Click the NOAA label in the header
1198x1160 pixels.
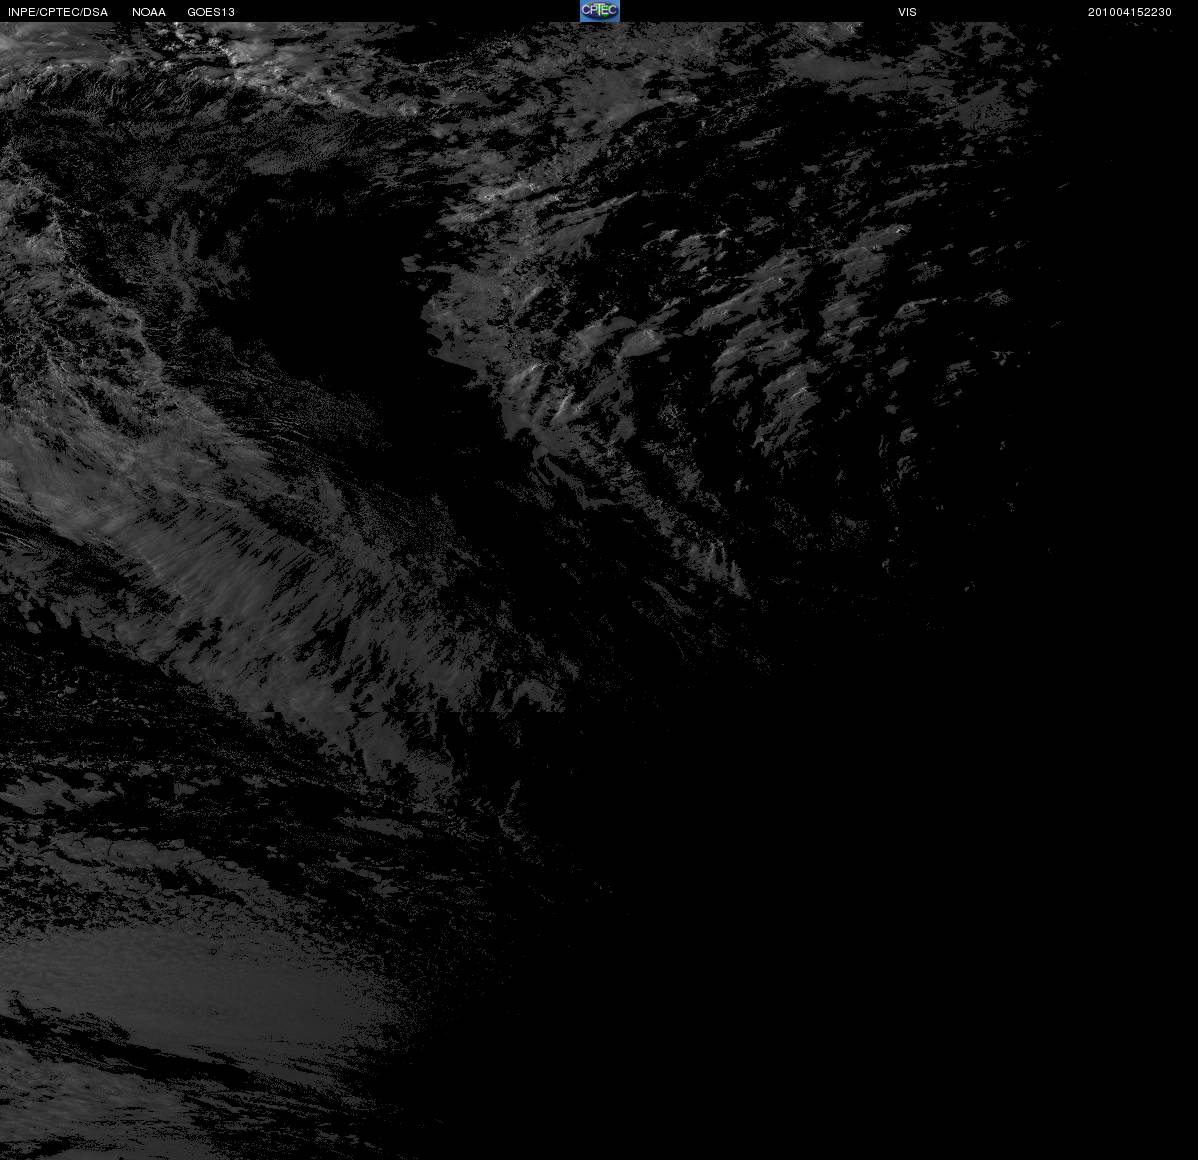pos(149,12)
